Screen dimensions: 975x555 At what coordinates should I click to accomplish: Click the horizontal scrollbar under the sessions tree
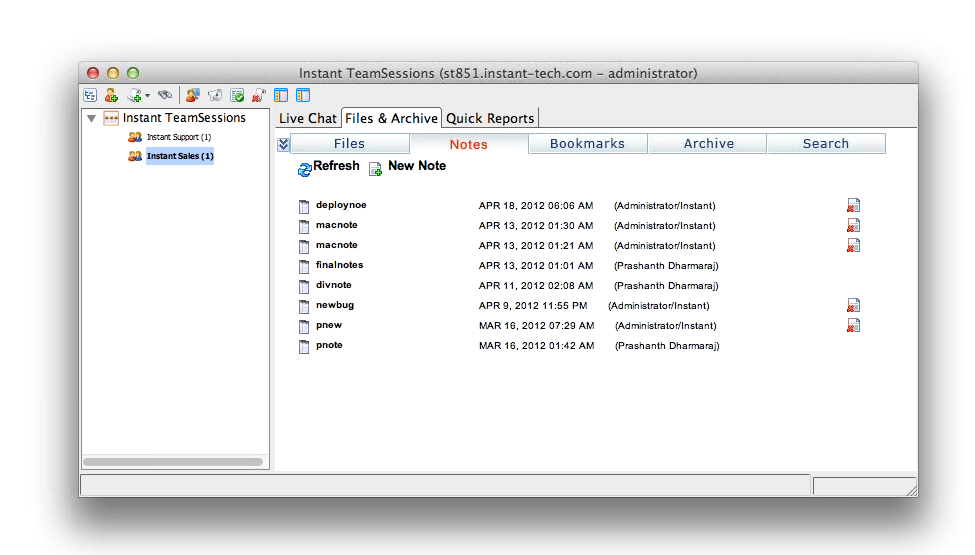[173, 462]
